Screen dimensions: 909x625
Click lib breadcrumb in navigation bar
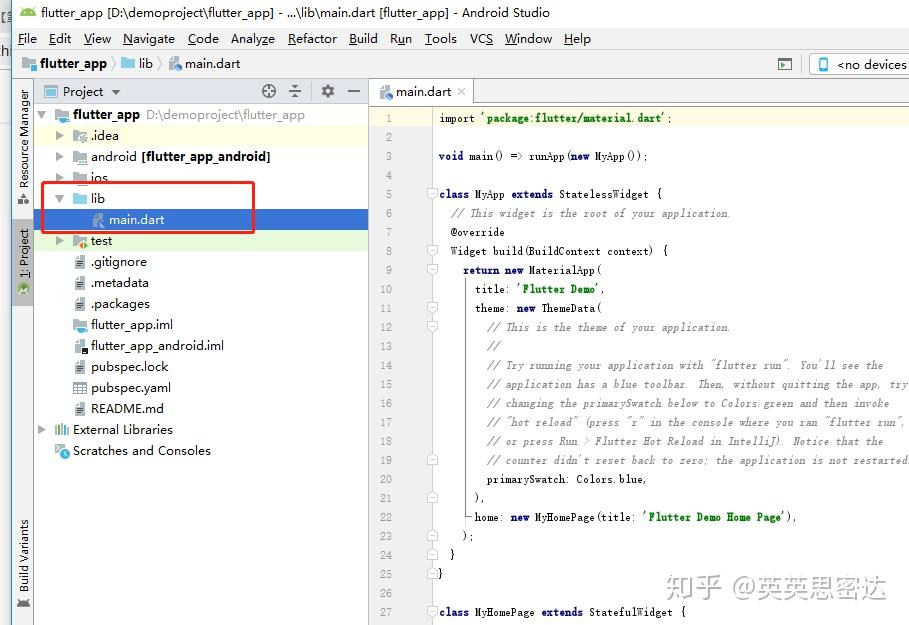[137, 64]
